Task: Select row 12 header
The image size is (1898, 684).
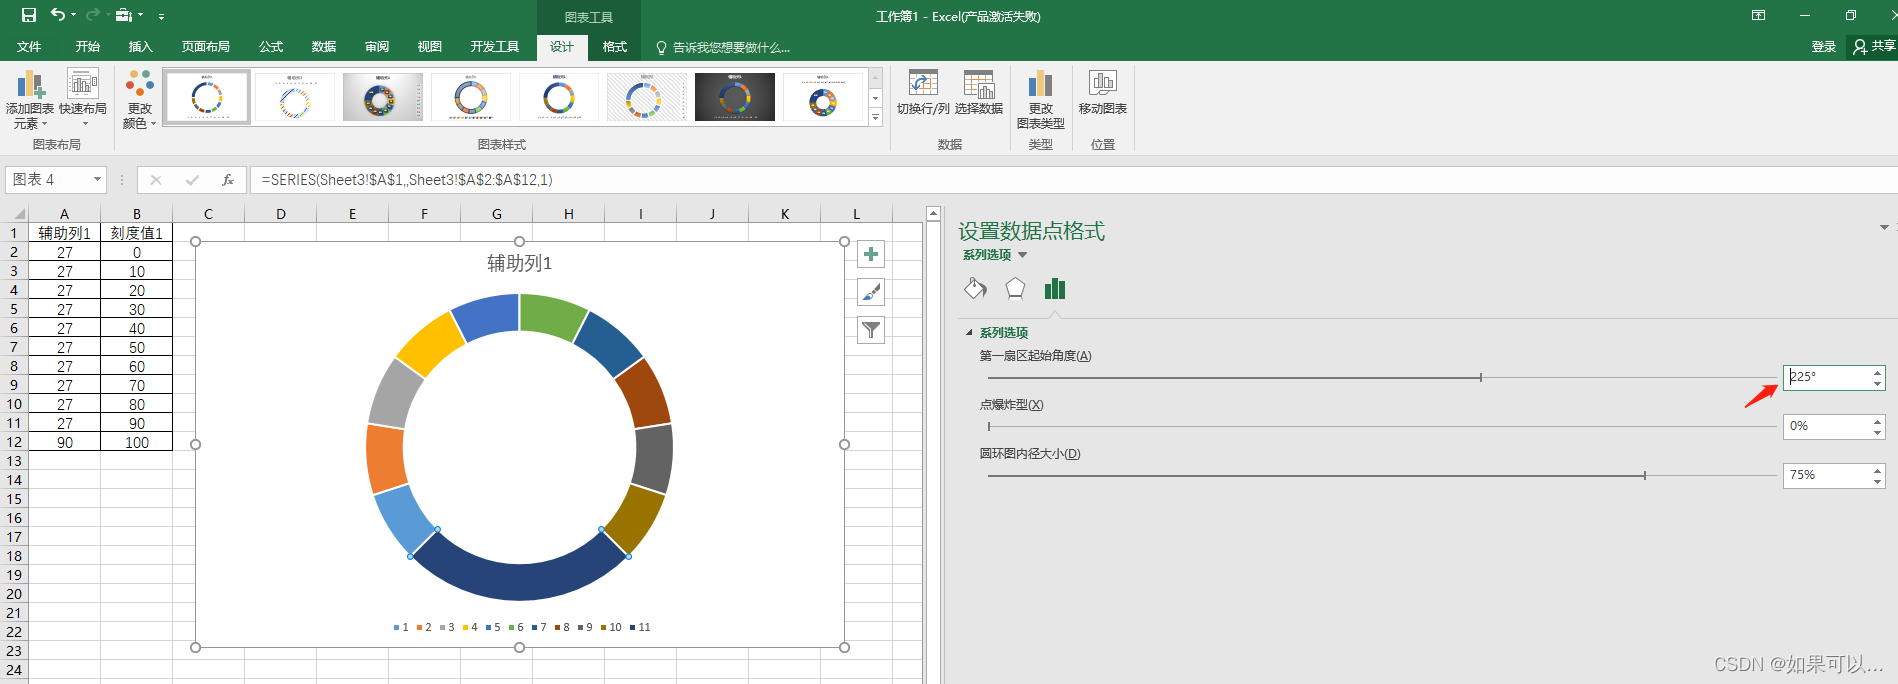Action: (x=14, y=442)
